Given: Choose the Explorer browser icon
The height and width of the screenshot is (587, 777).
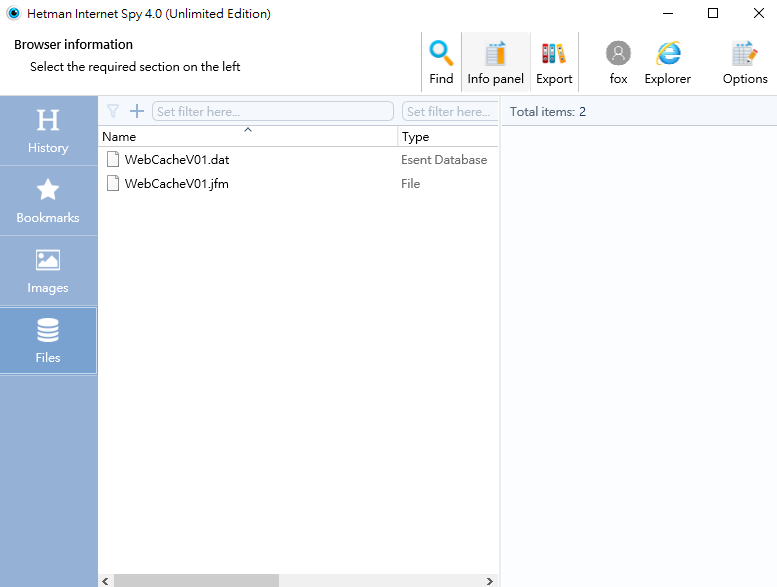Looking at the screenshot, I should 667,62.
